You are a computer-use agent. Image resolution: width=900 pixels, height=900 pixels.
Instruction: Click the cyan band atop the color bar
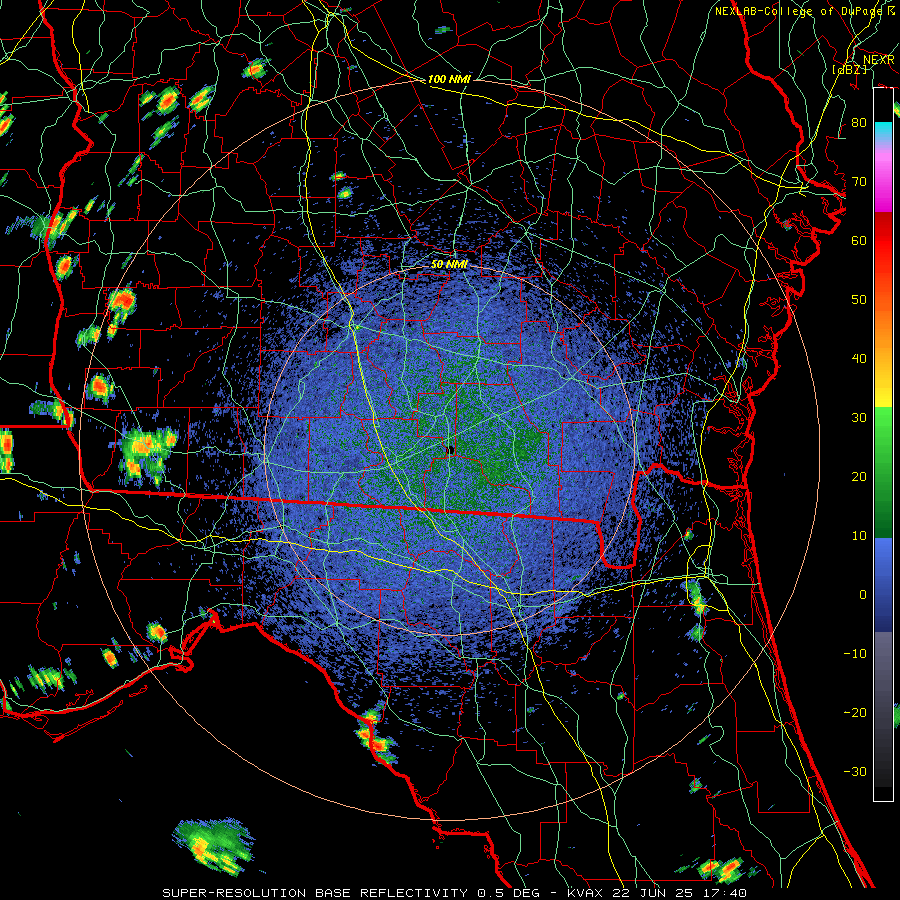(x=883, y=131)
